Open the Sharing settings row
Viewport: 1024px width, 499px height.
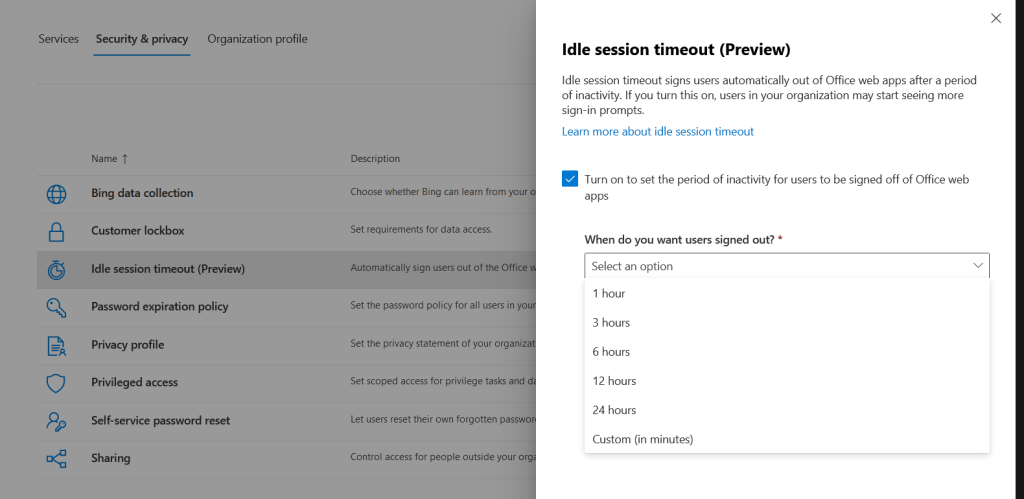pos(111,458)
